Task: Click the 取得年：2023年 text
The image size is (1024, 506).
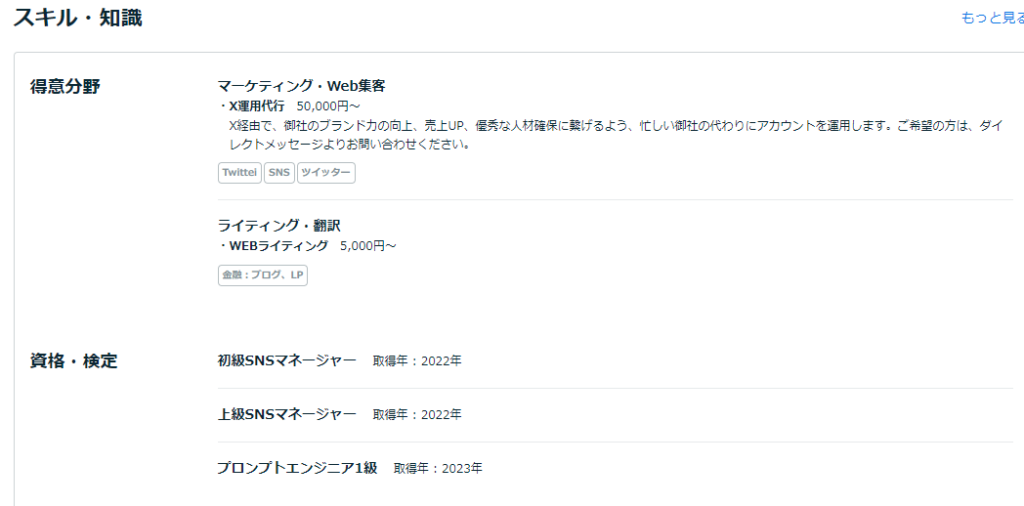Action: 438,468
